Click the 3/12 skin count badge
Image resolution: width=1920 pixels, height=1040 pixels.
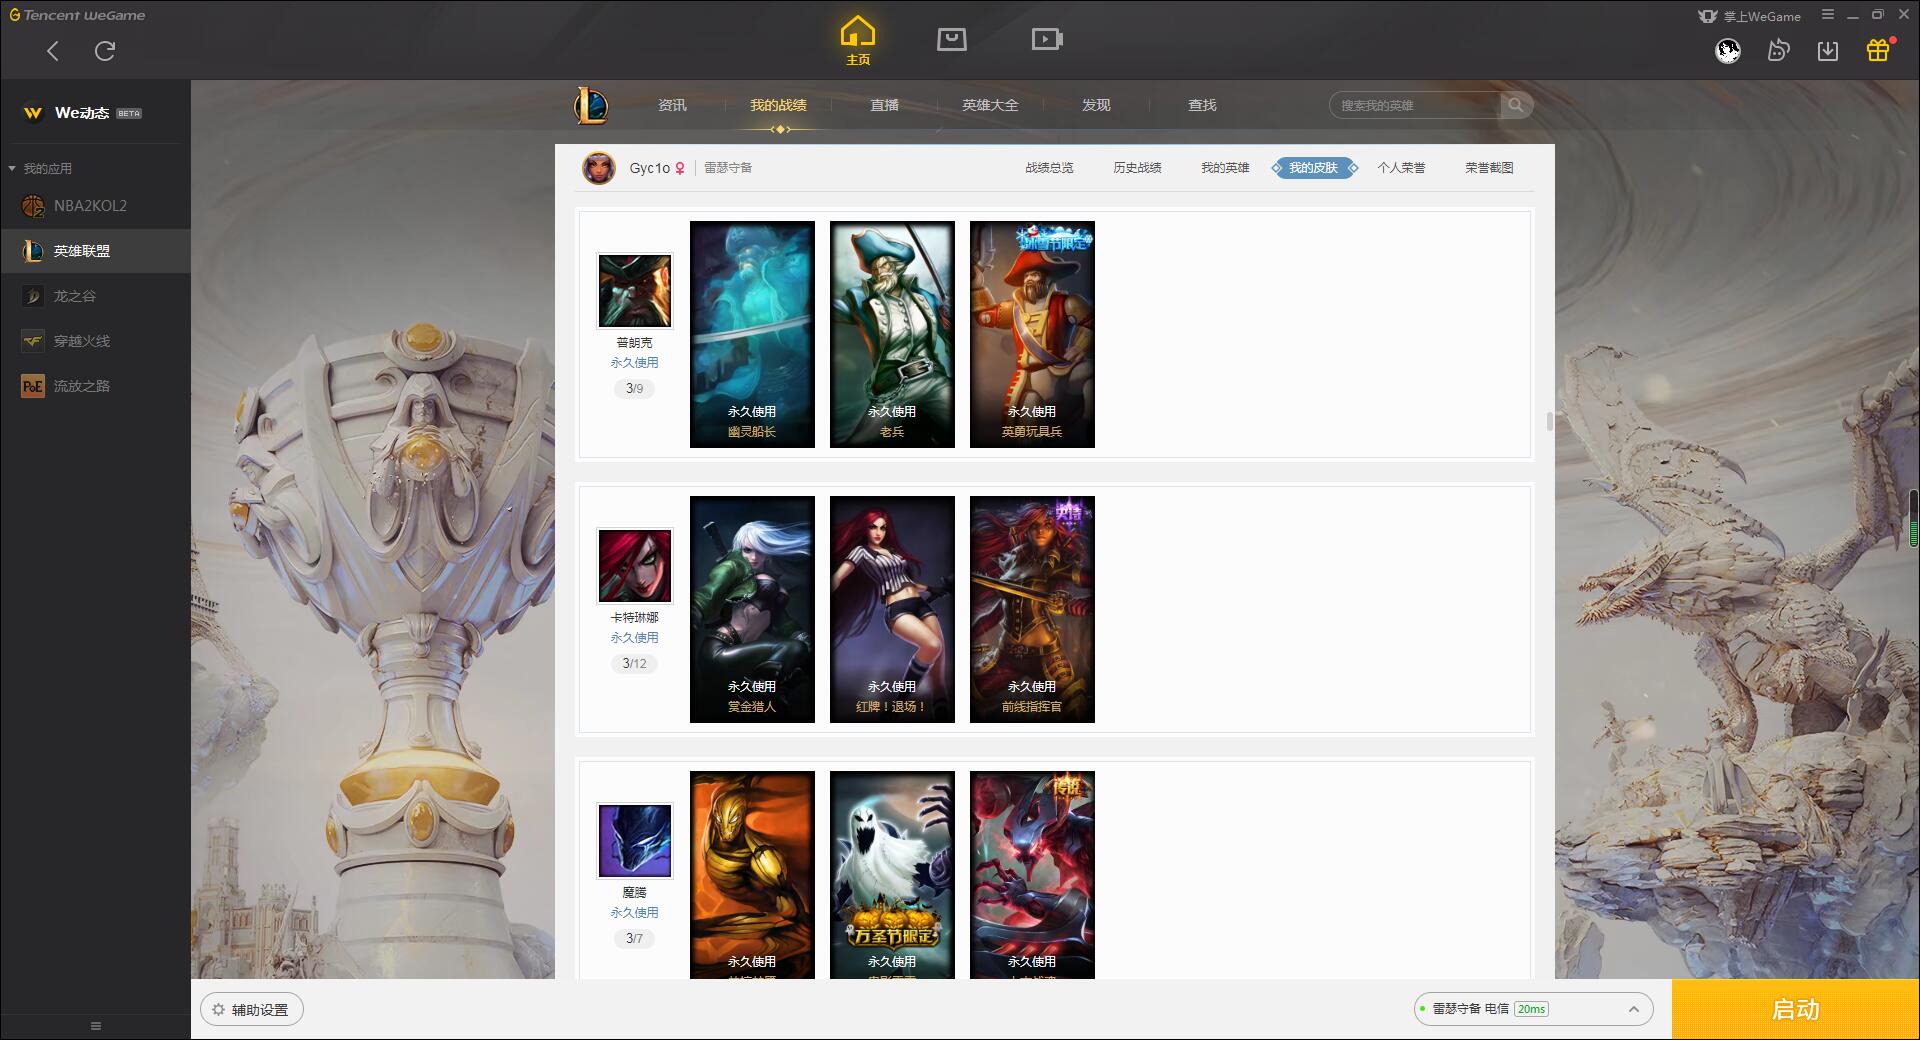[x=634, y=663]
